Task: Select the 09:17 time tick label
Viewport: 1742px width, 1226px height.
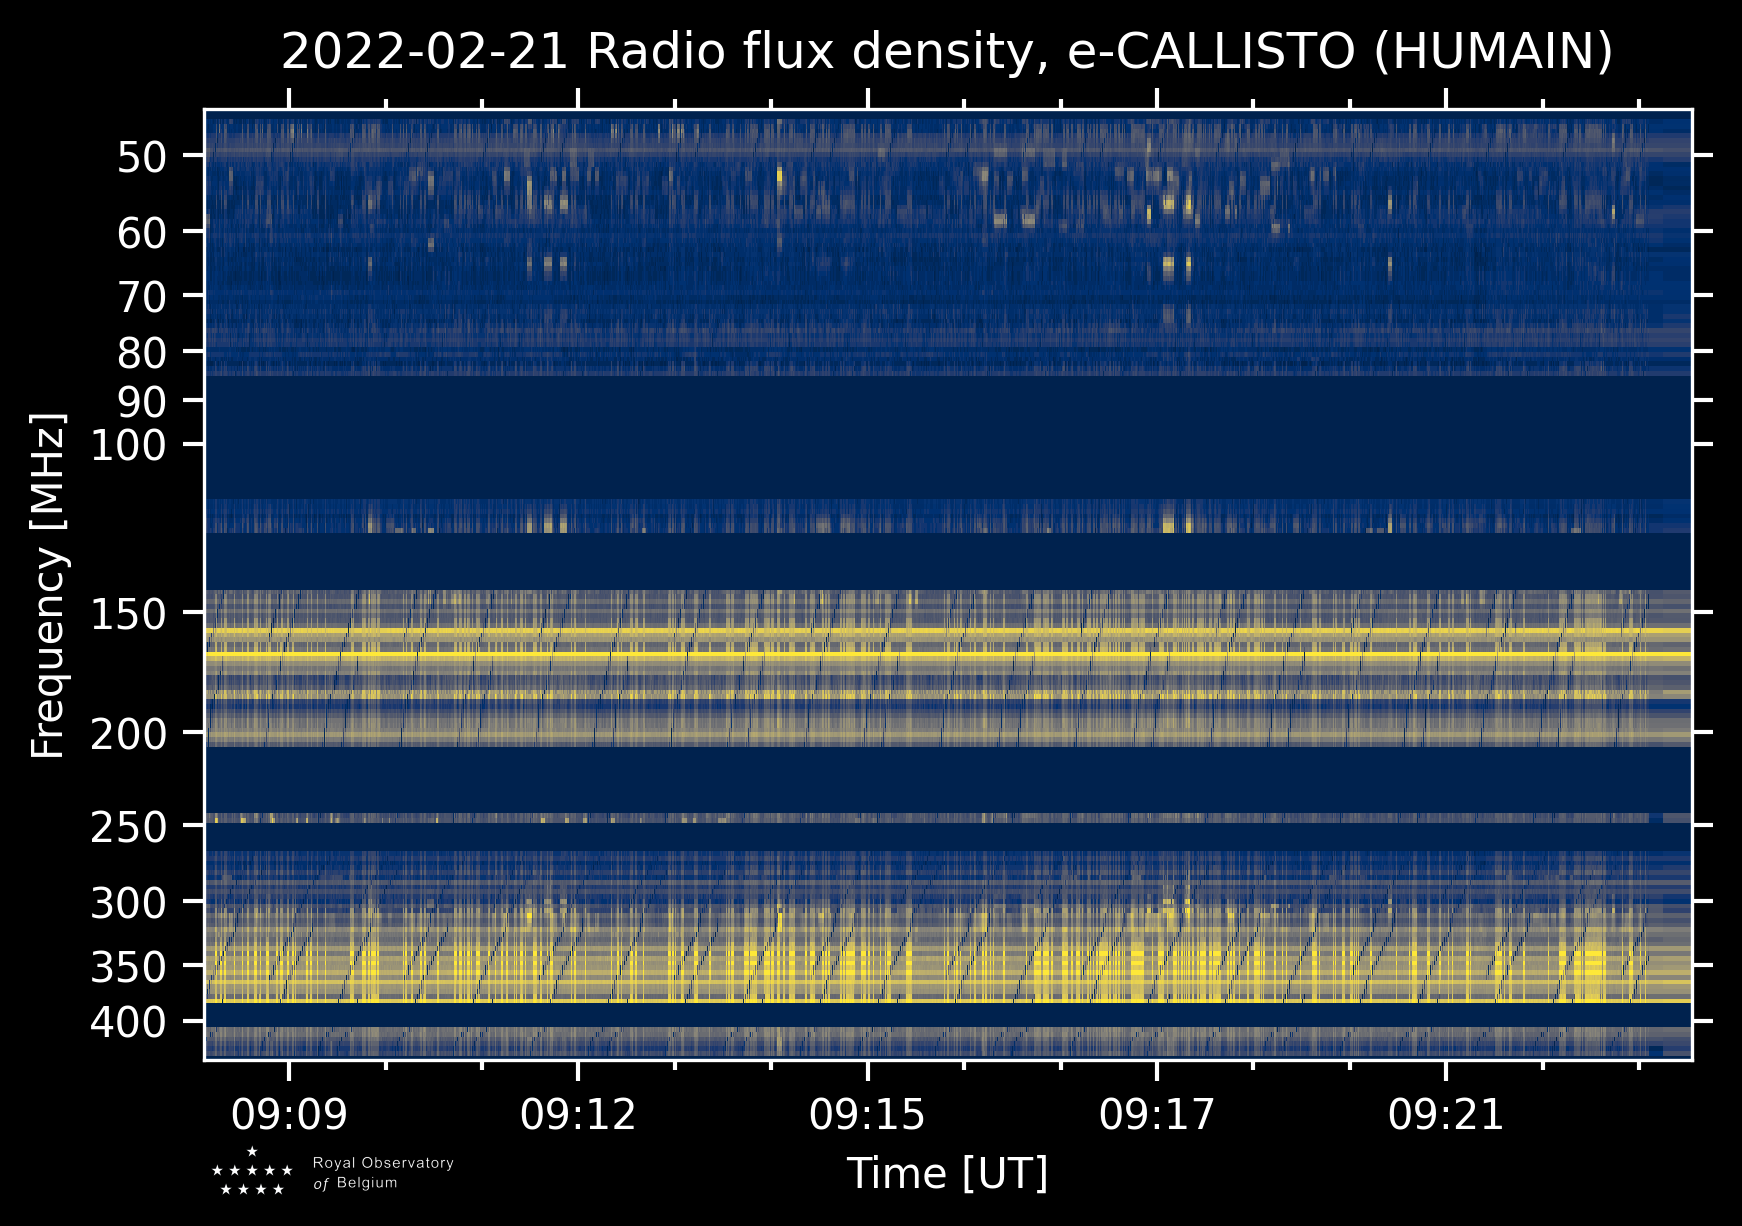Action: [1157, 1114]
